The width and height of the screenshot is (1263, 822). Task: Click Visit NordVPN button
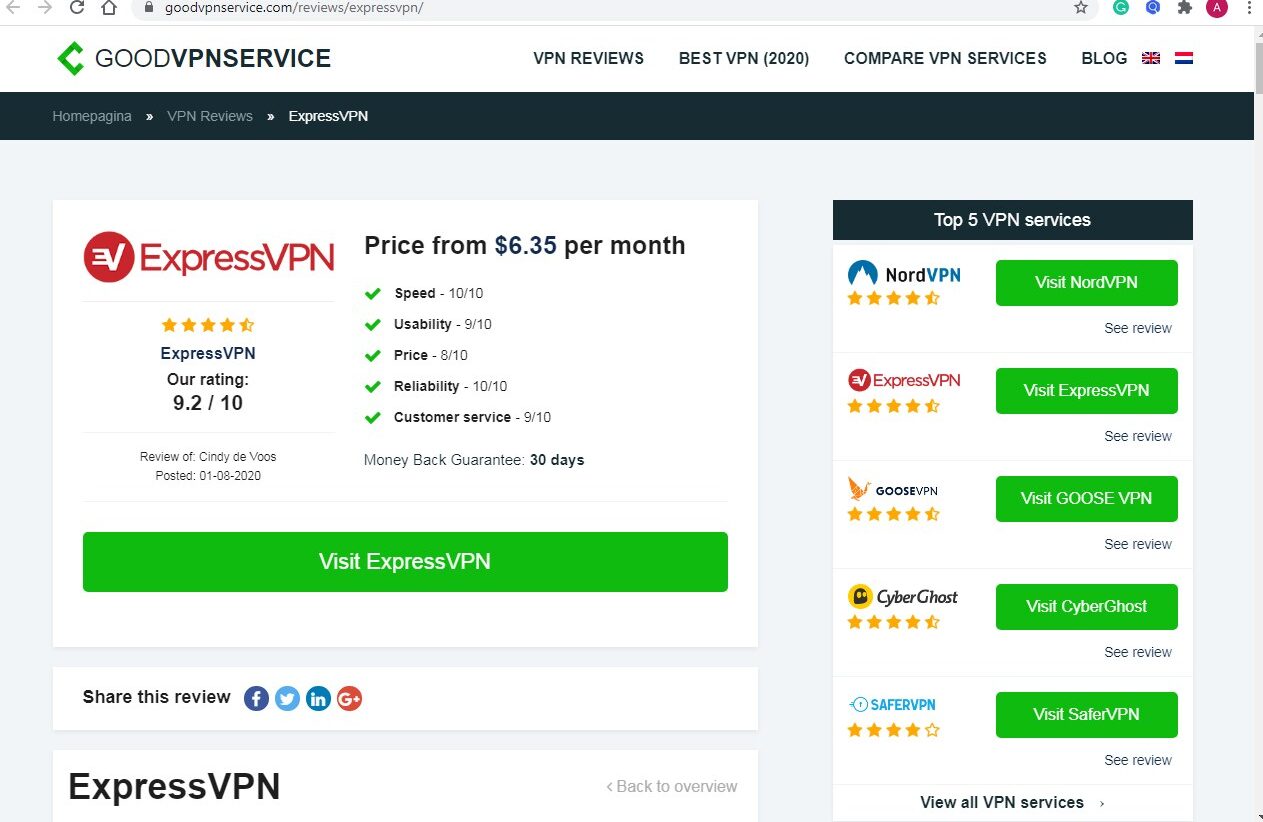pos(1086,283)
